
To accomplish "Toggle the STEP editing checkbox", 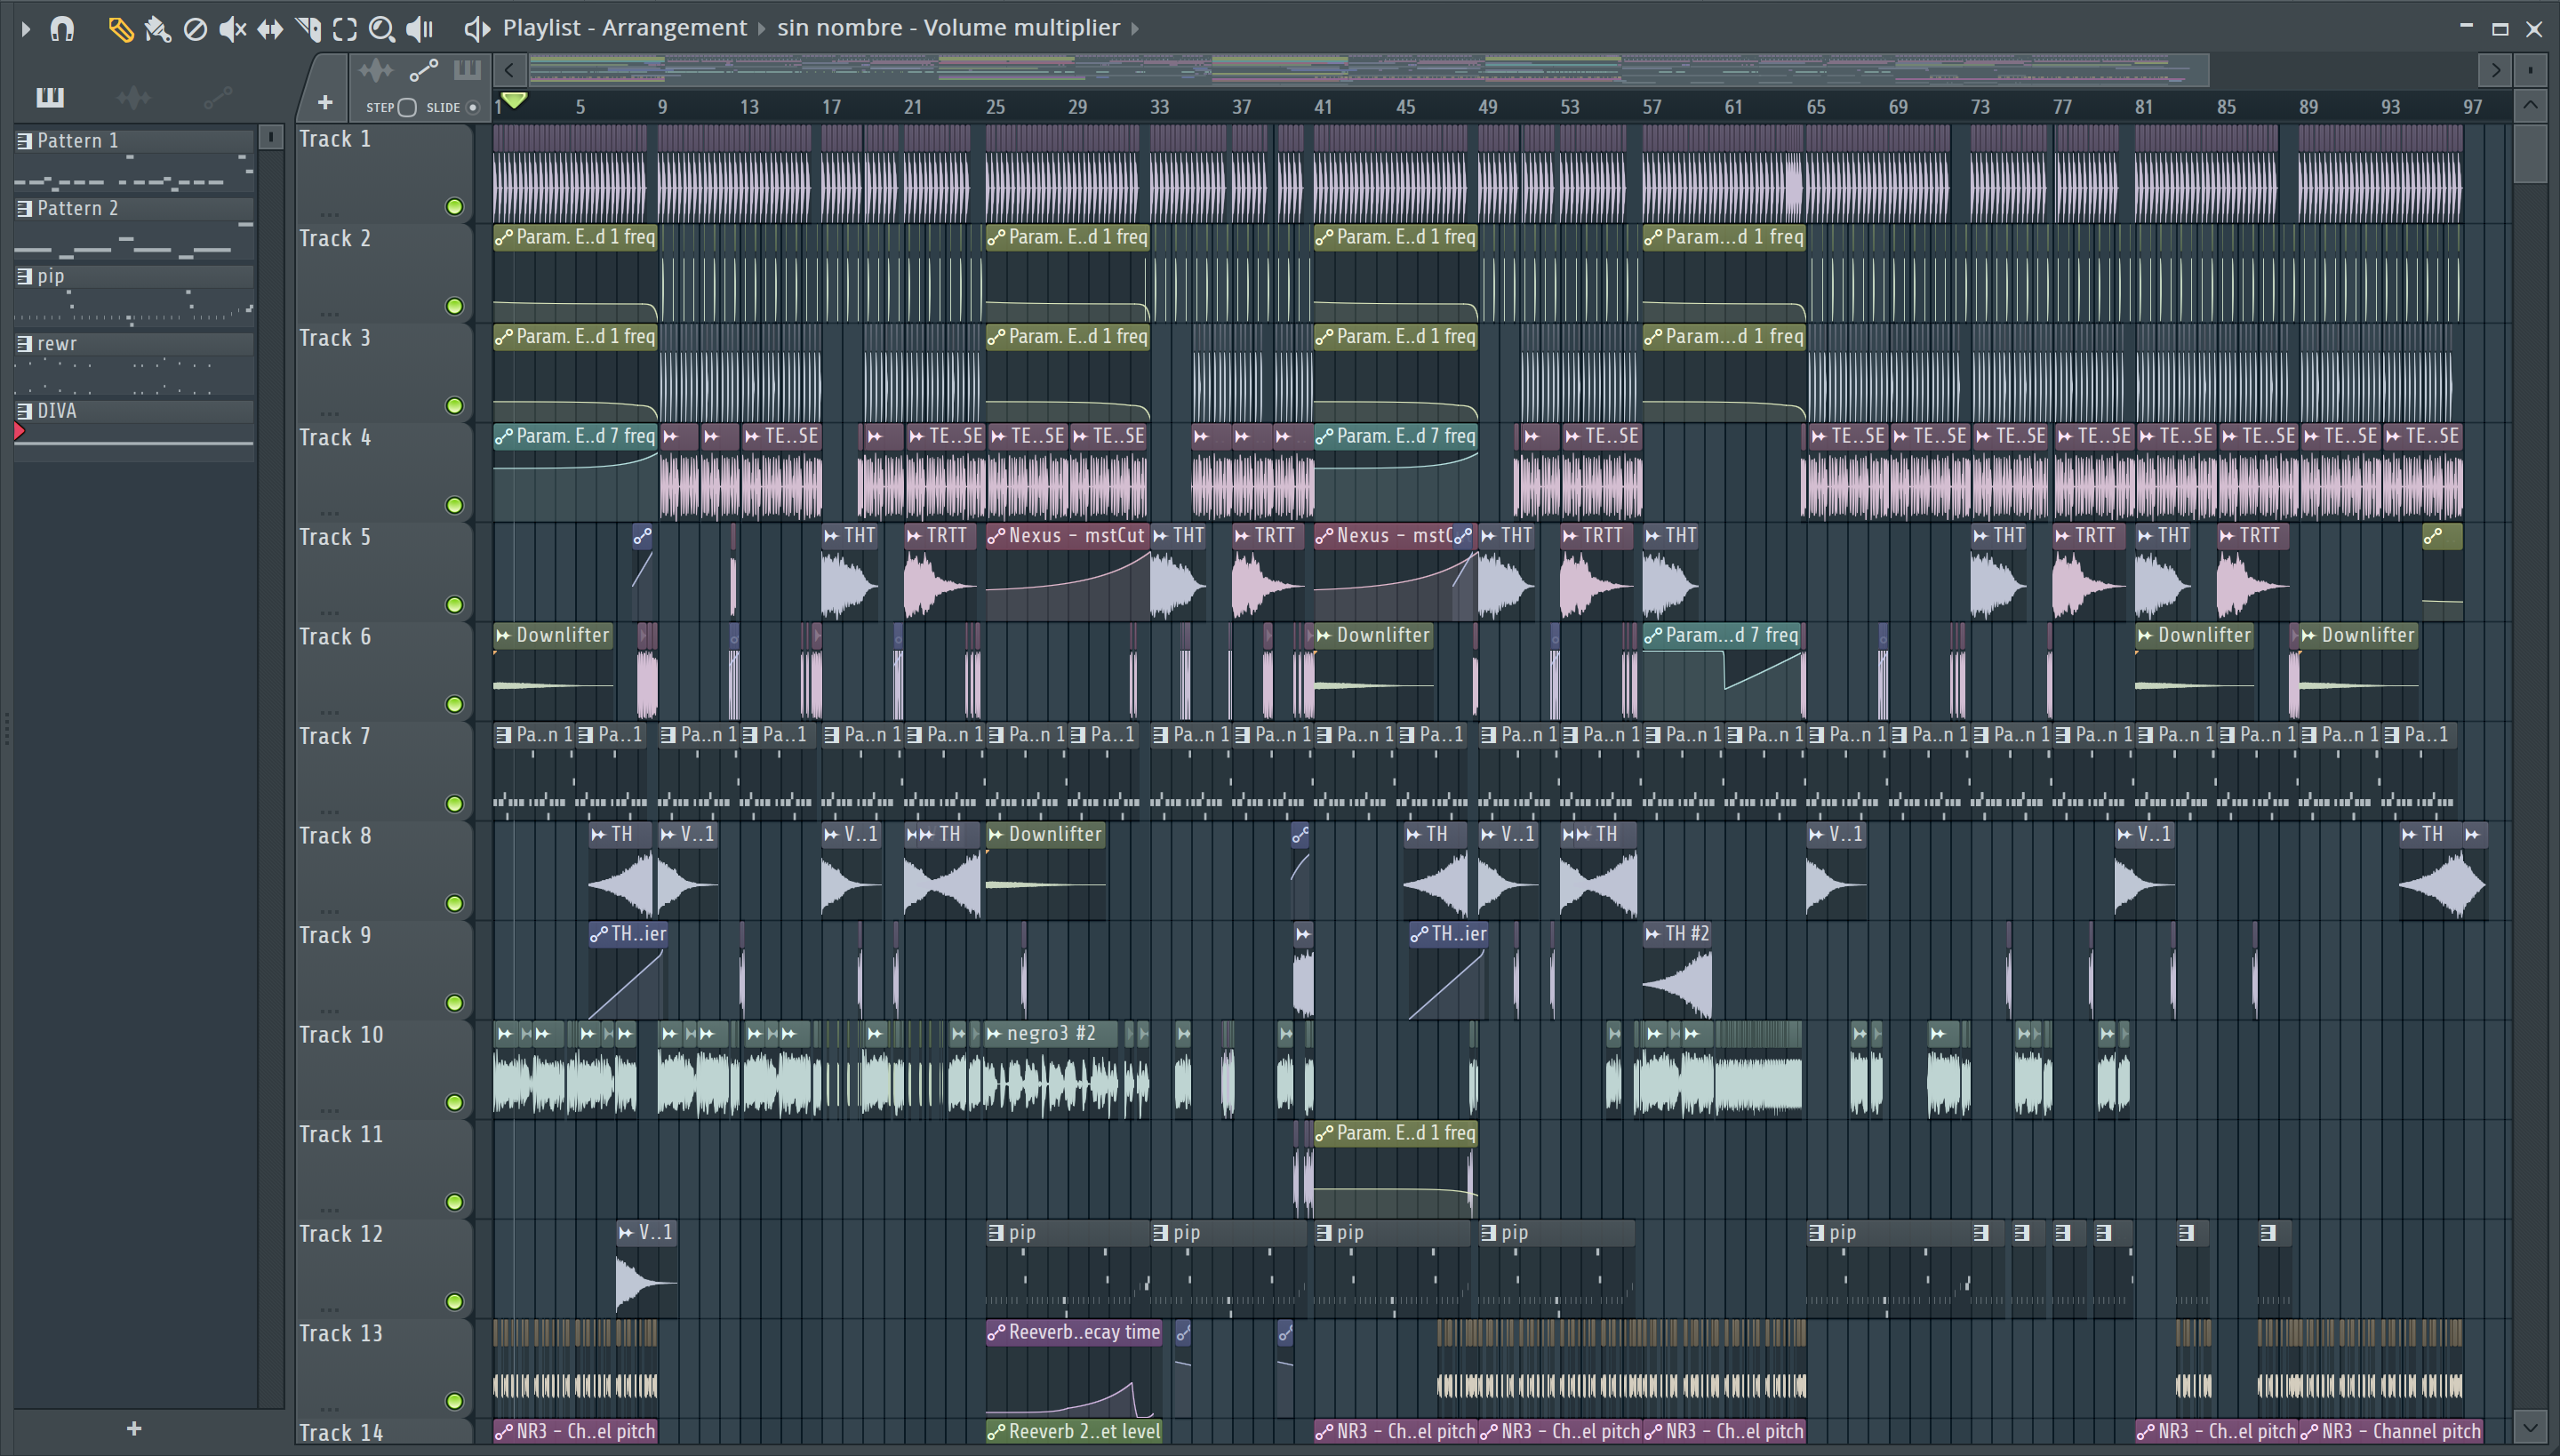I will tap(406, 107).
